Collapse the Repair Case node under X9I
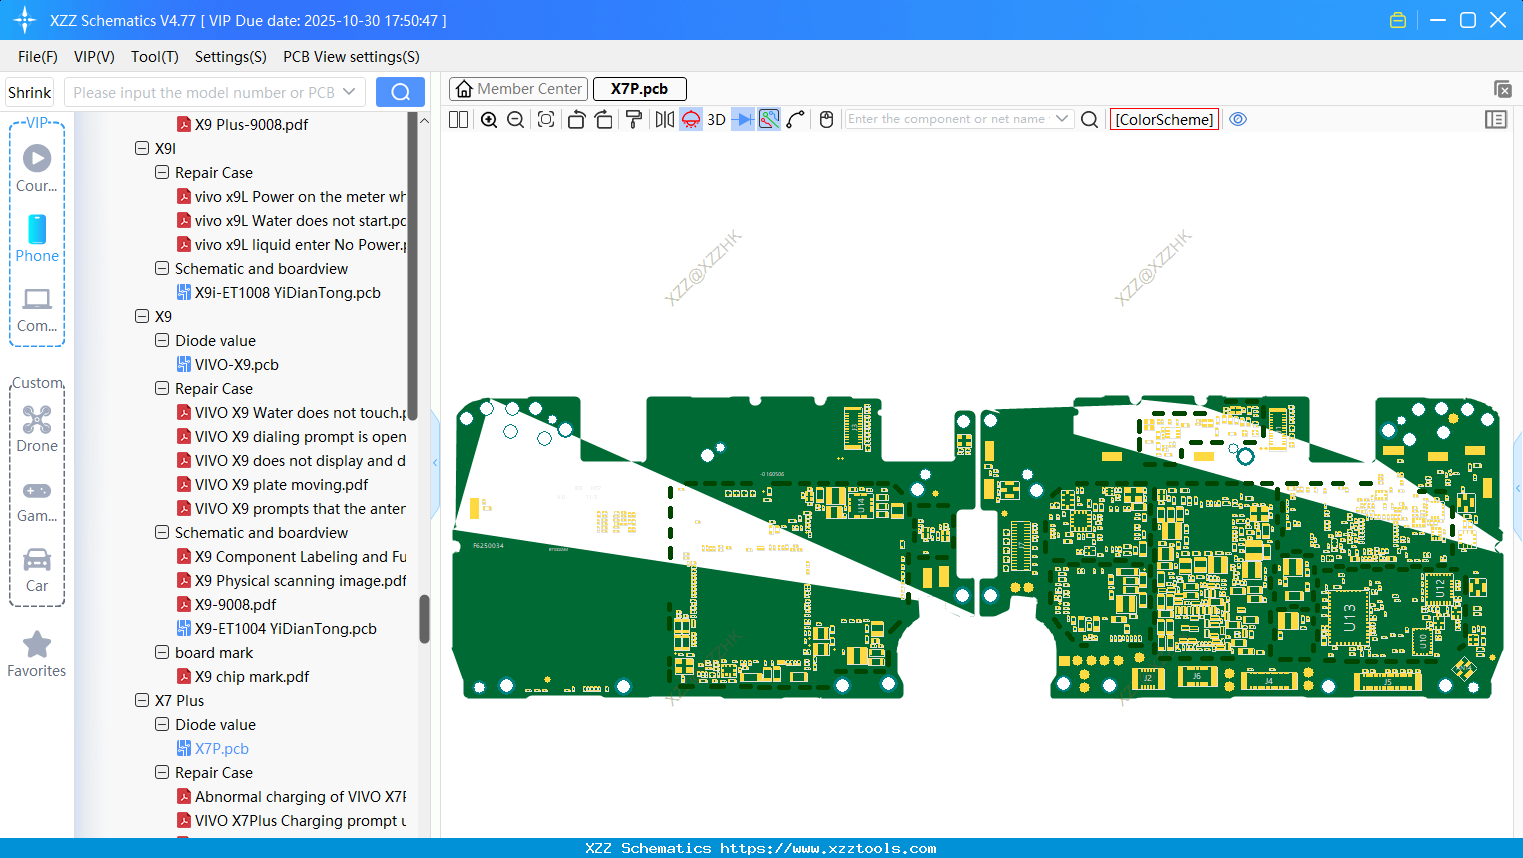The image size is (1523, 858). [162, 172]
